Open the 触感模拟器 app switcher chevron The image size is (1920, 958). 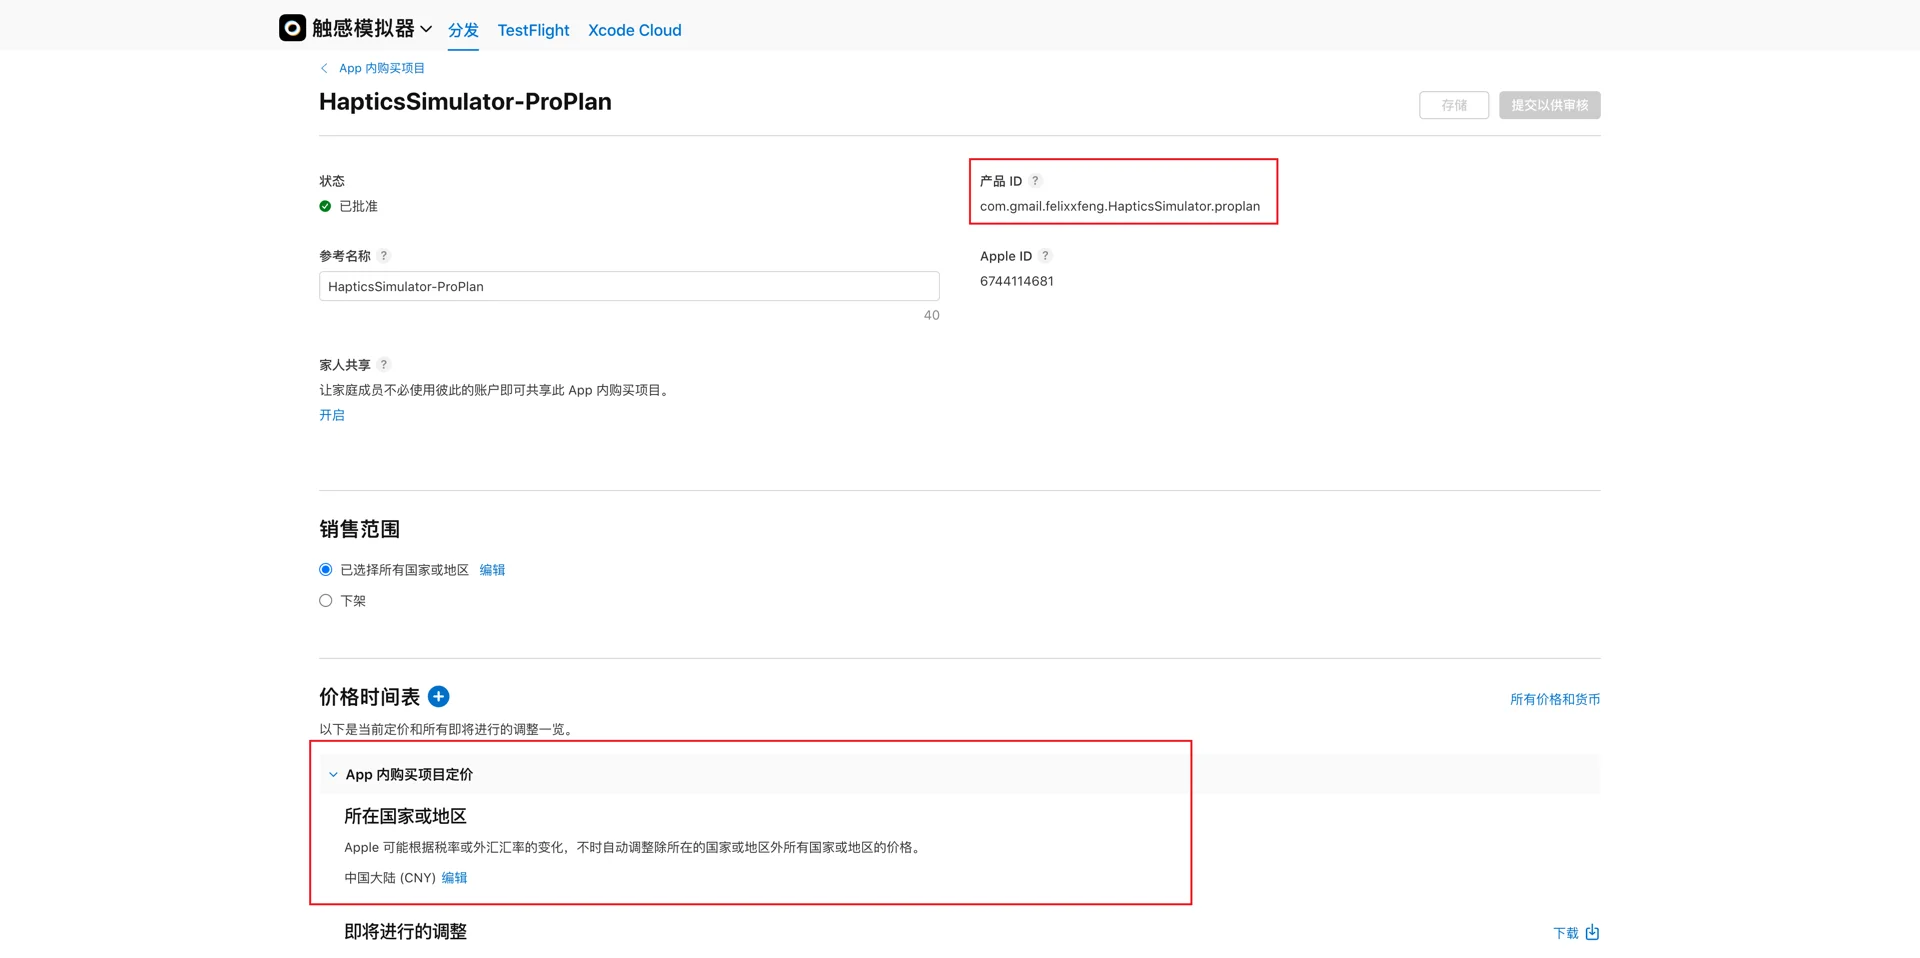(426, 29)
